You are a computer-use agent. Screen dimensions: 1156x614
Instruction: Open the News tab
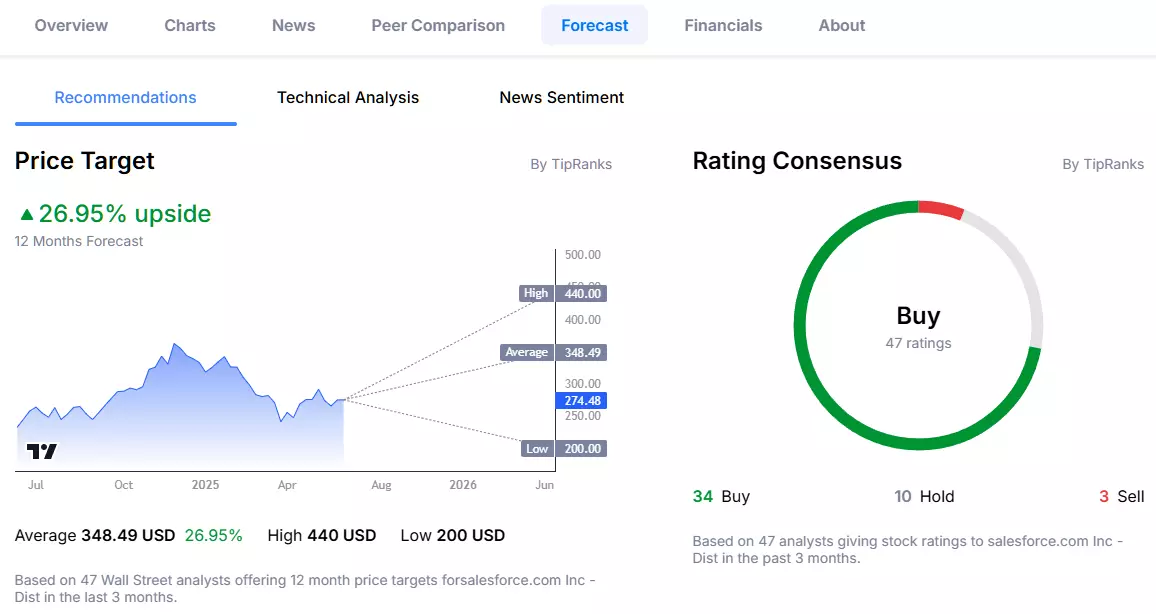click(293, 25)
